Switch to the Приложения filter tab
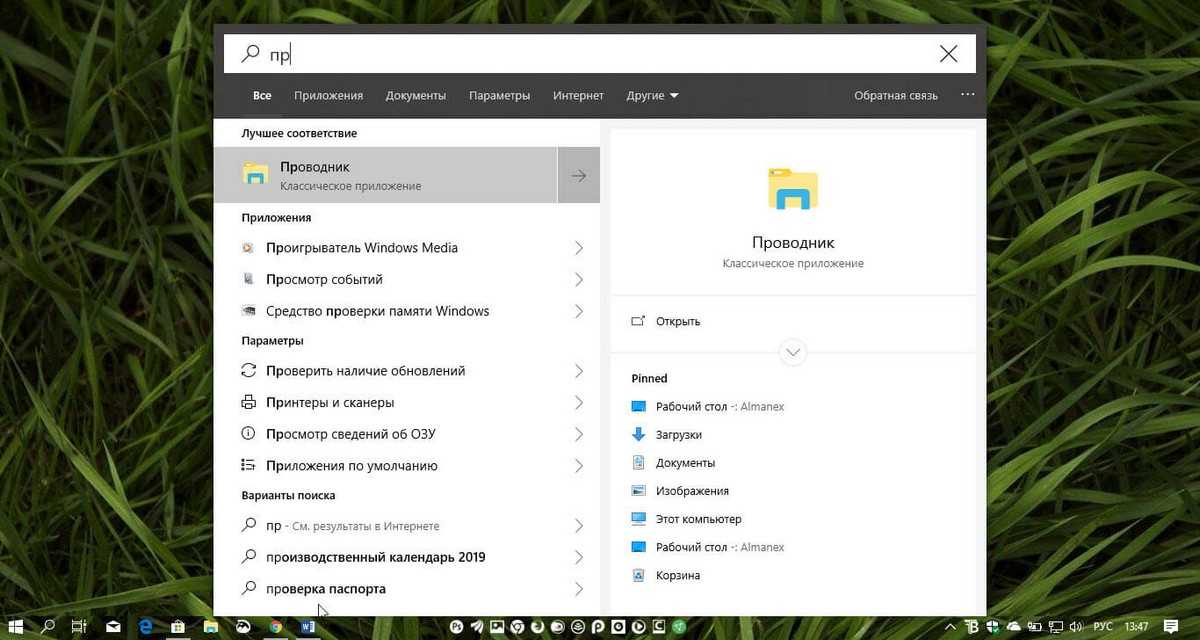Image resolution: width=1200 pixels, height=640 pixels. click(x=328, y=96)
